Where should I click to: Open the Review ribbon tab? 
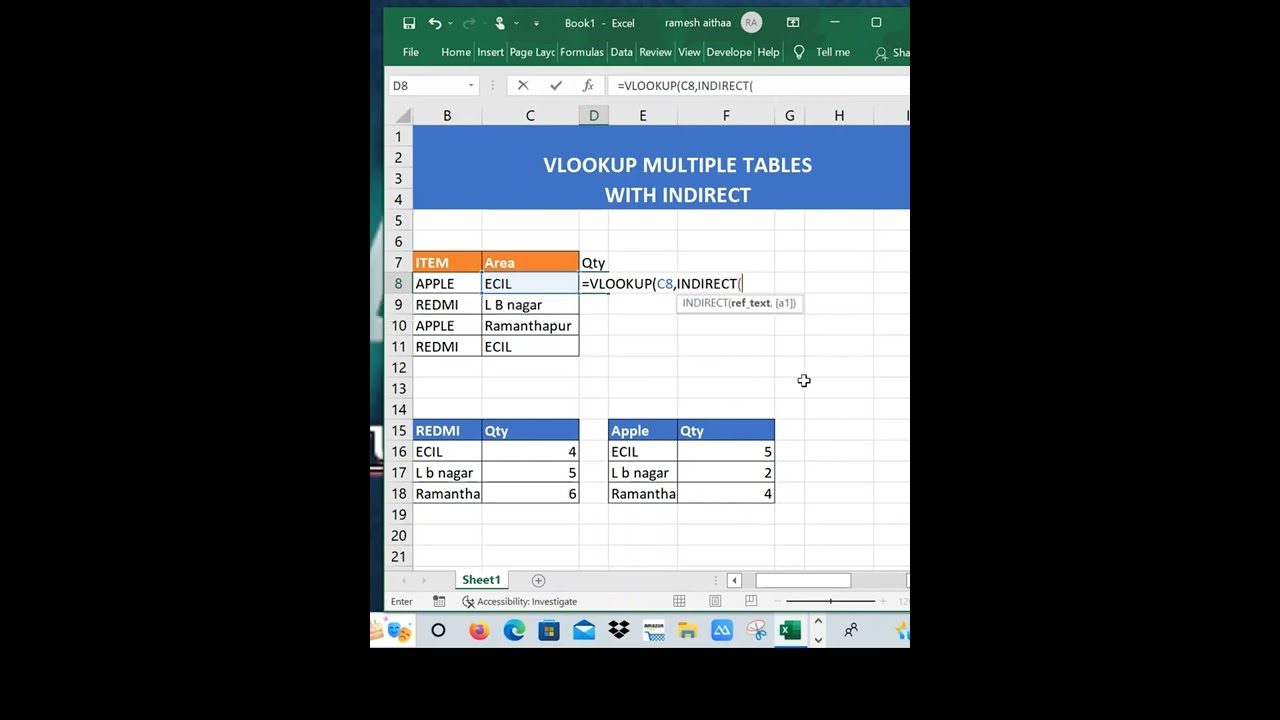pos(655,52)
